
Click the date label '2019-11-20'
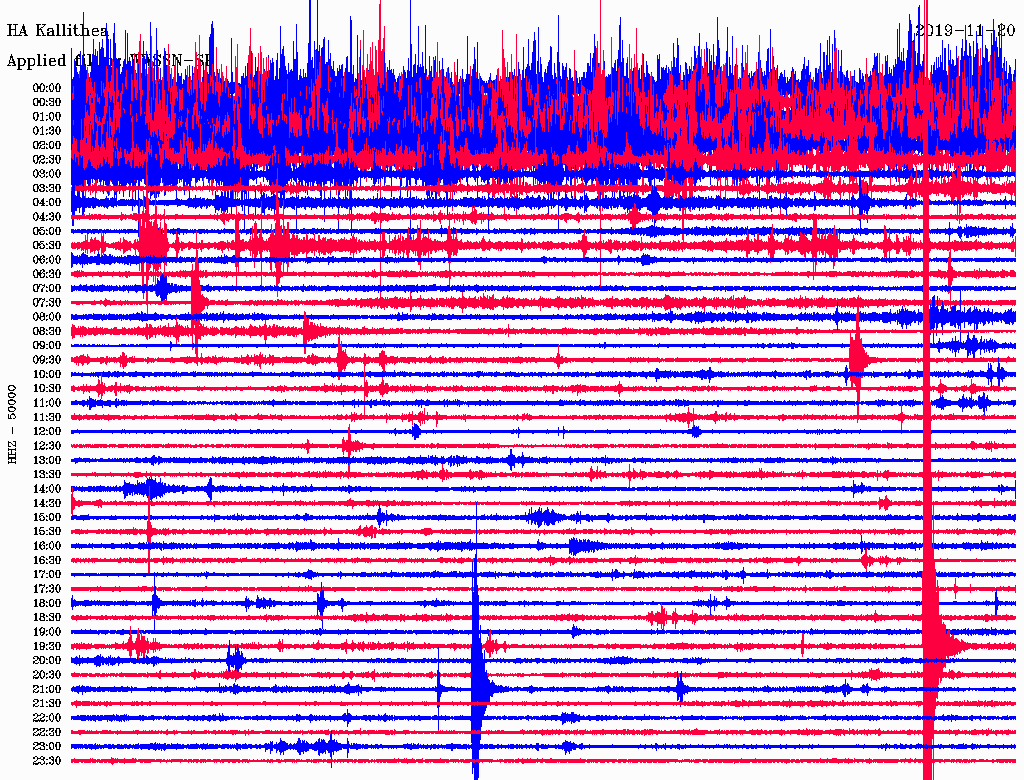(965, 30)
